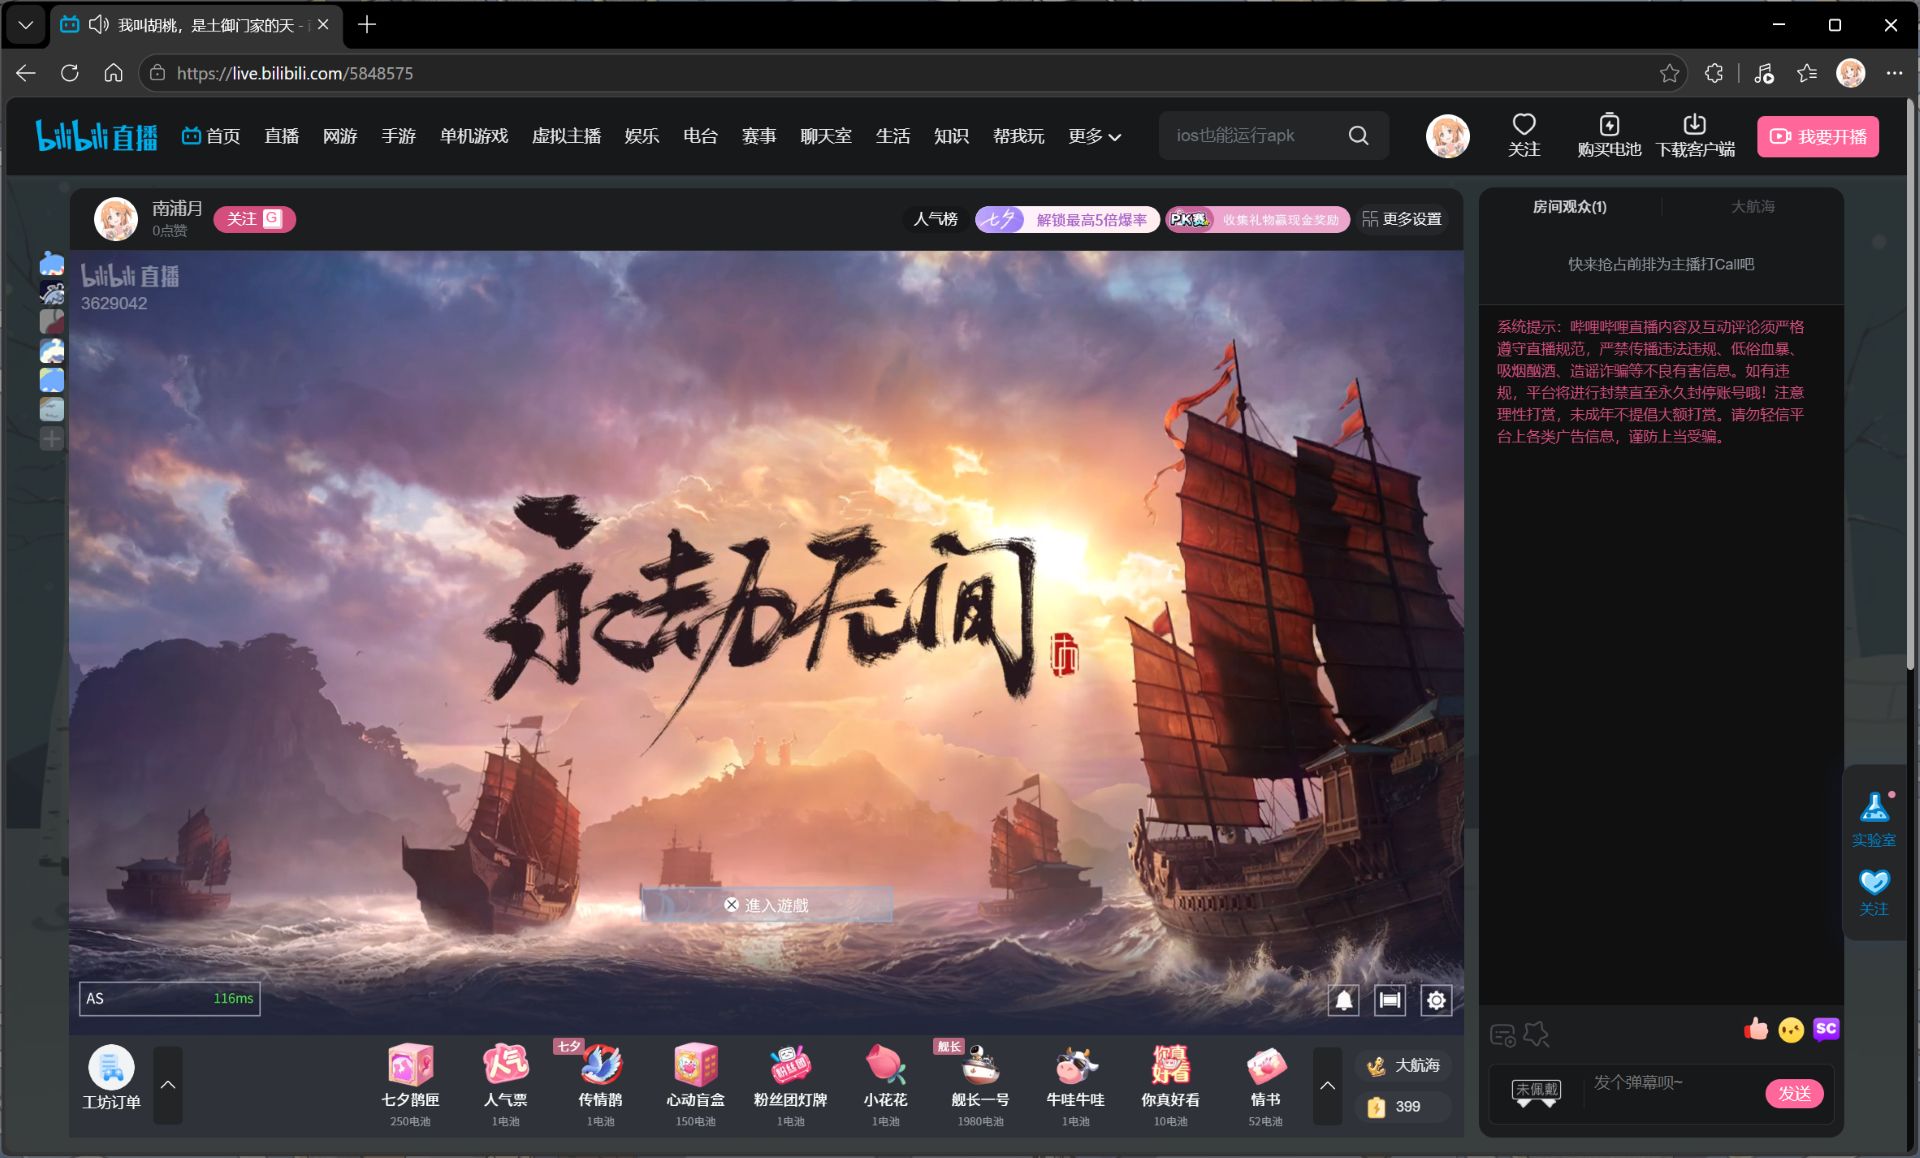The height and width of the screenshot is (1158, 1920).
Task: Click the bell notification icon on the video
Action: (1344, 1000)
